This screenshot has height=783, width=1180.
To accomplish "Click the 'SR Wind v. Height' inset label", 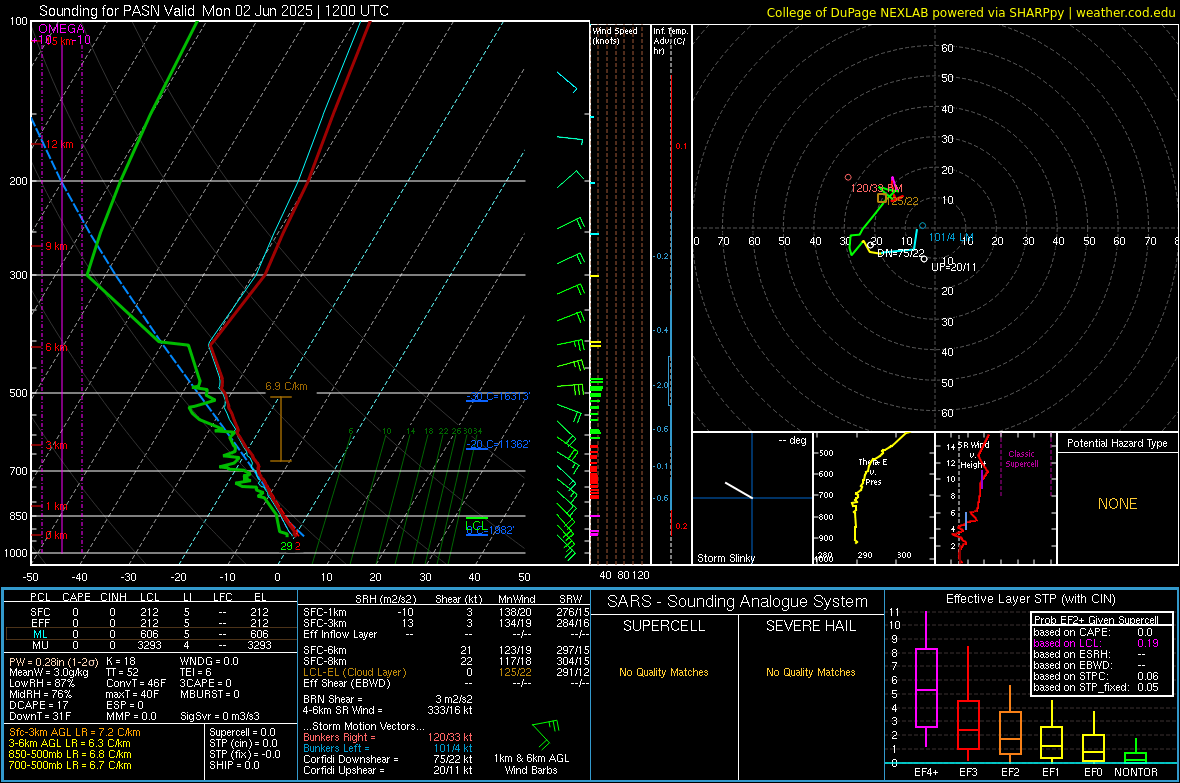I will (x=973, y=455).
